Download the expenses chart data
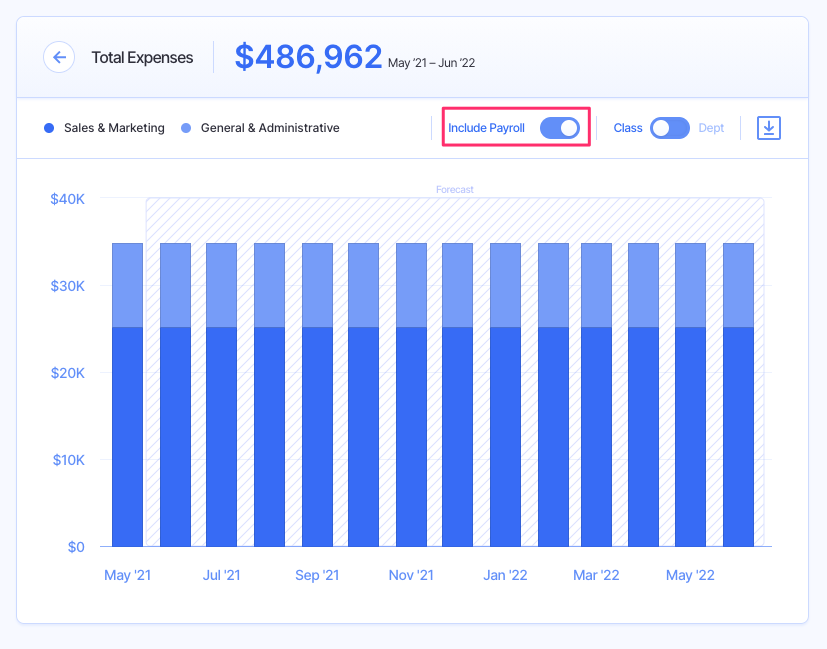The image size is (827, 649). tap(768, 128)
